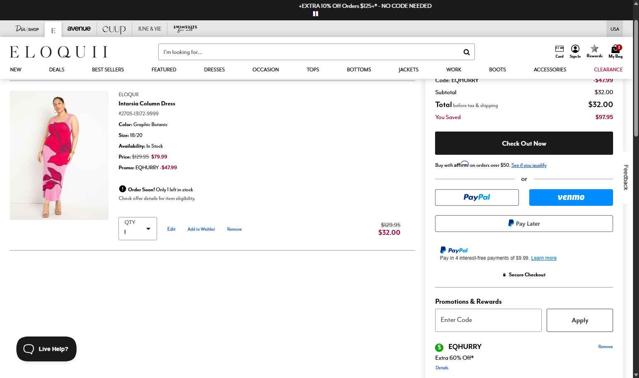
Task: Pay with the Venmo button
Action: [571, 197]
